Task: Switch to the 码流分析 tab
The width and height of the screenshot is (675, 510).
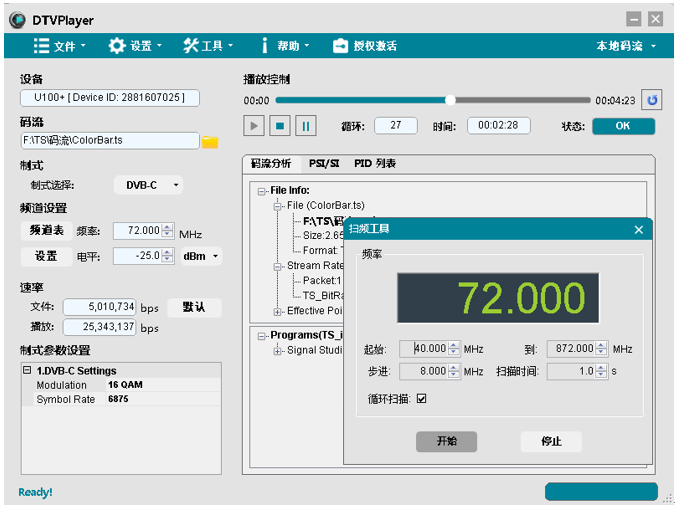Action: coord(271,164)
